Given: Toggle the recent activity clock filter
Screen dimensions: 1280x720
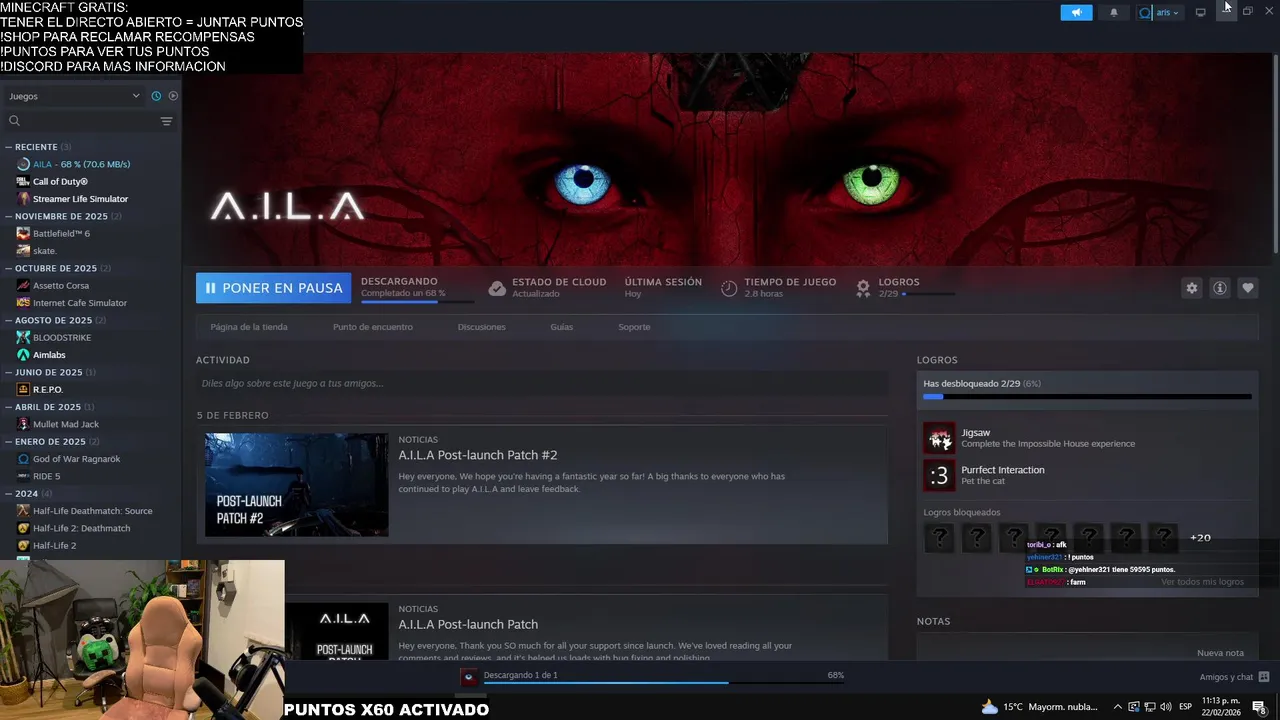Looking at the screenshot, I should click(156, 96).
